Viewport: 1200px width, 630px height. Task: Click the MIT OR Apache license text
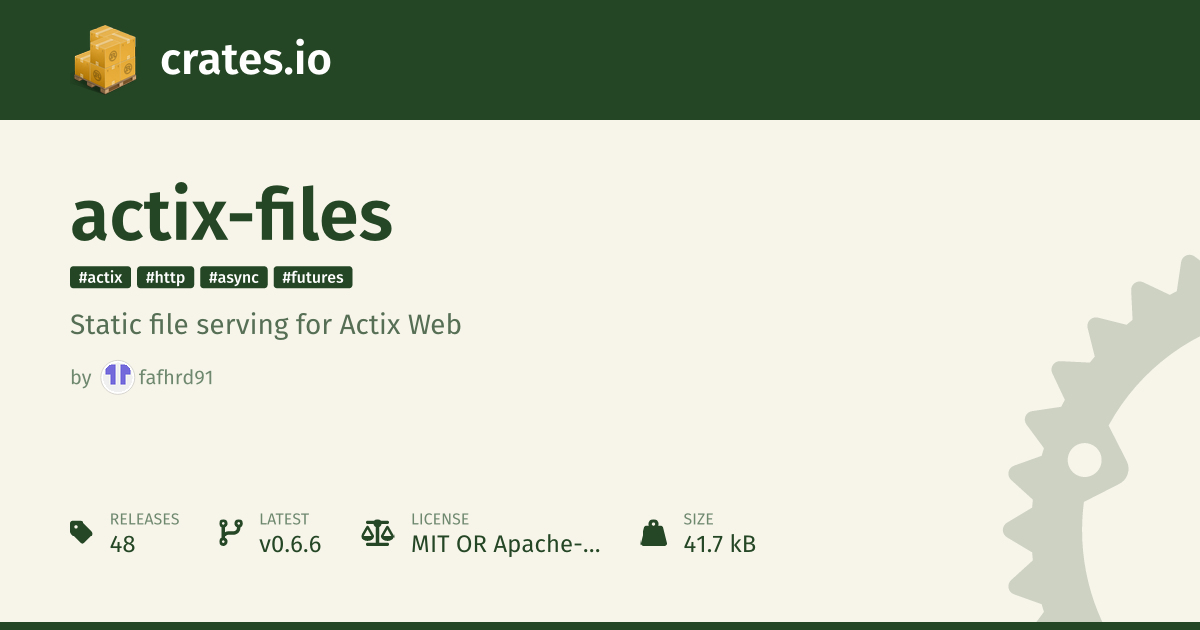click(x=506, y=545)
